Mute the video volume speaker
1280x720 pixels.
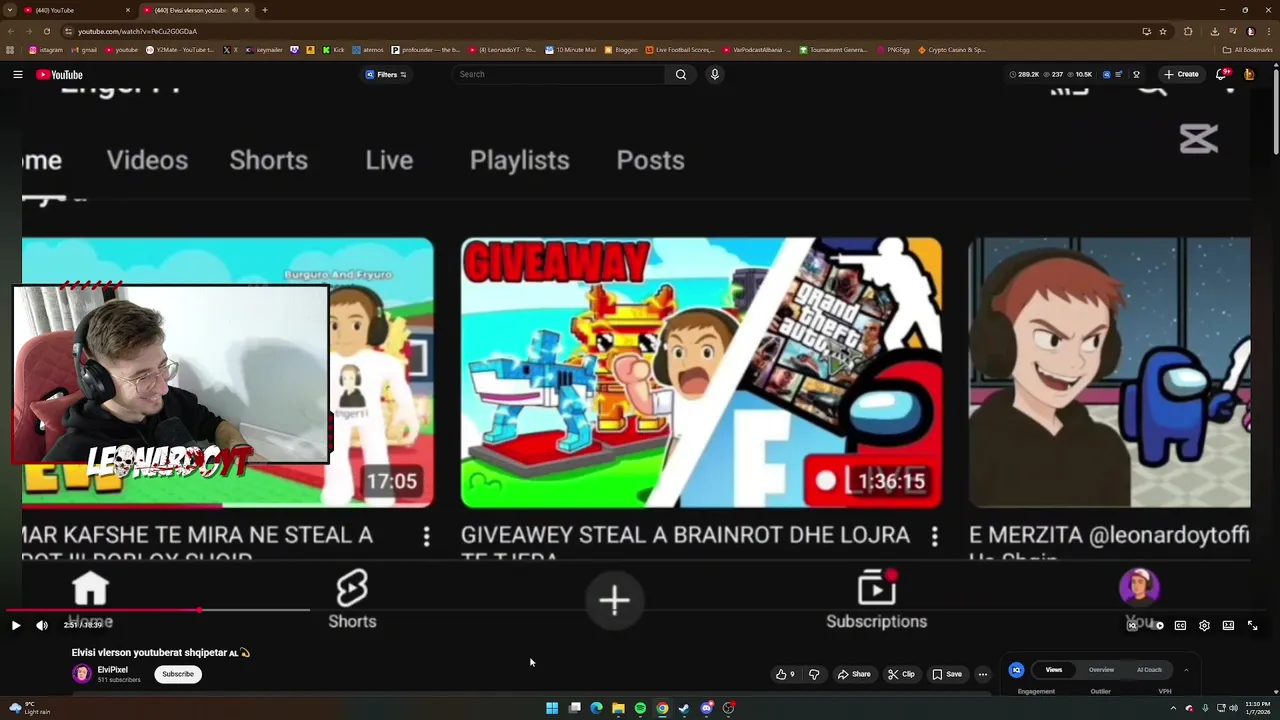pos(42,625)
